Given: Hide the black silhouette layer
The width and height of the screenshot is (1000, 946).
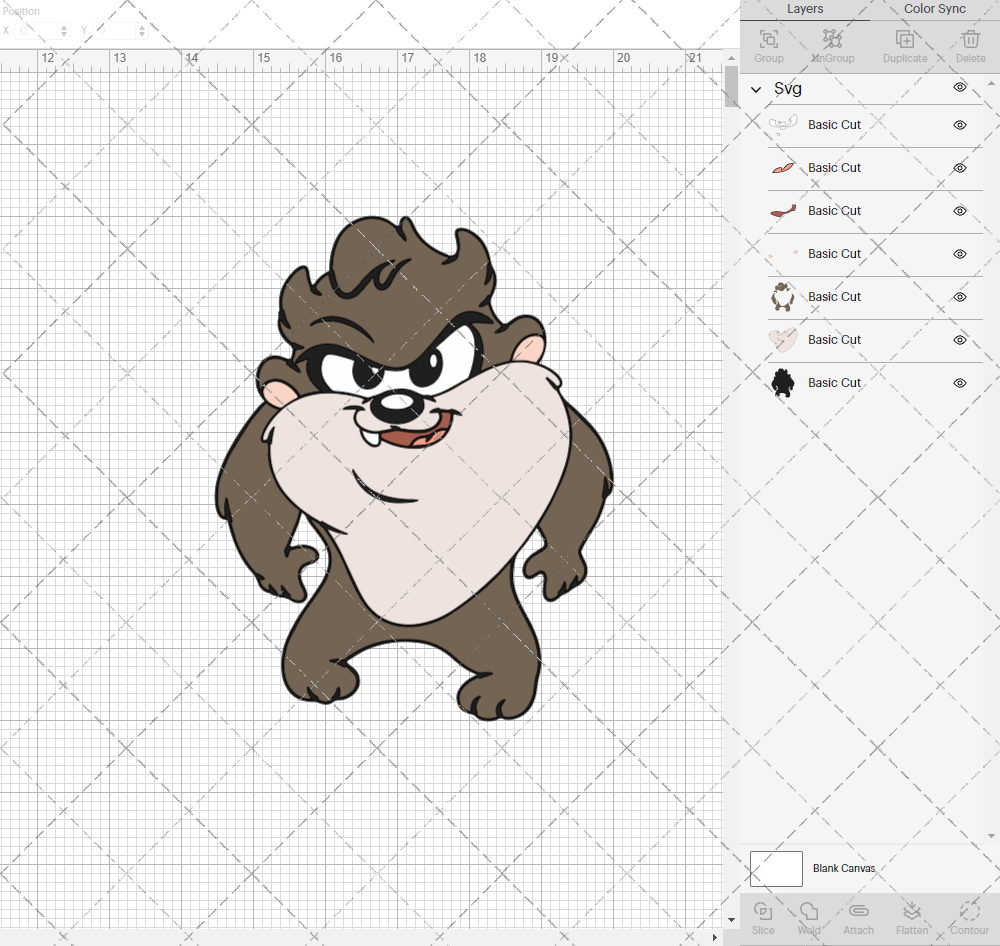Looking at the screenshot, I should point(960,383).
